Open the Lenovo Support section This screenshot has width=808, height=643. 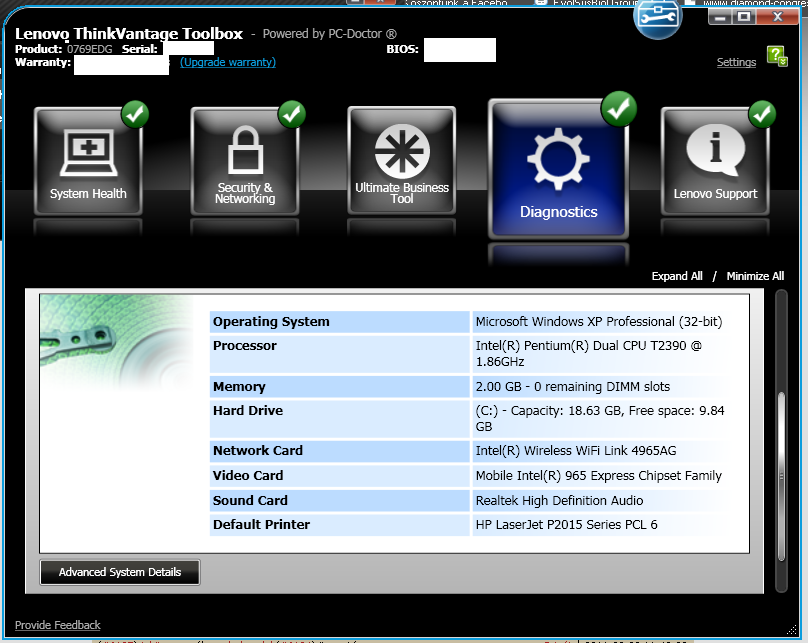pos(715,161)
